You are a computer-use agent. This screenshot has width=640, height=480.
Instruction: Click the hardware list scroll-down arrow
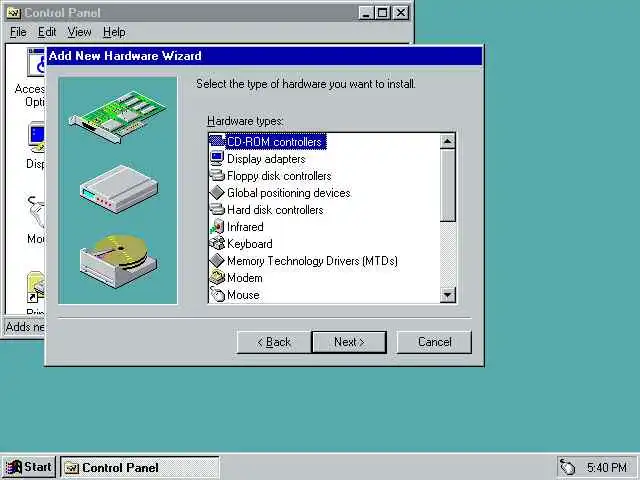tap(448, 294)
